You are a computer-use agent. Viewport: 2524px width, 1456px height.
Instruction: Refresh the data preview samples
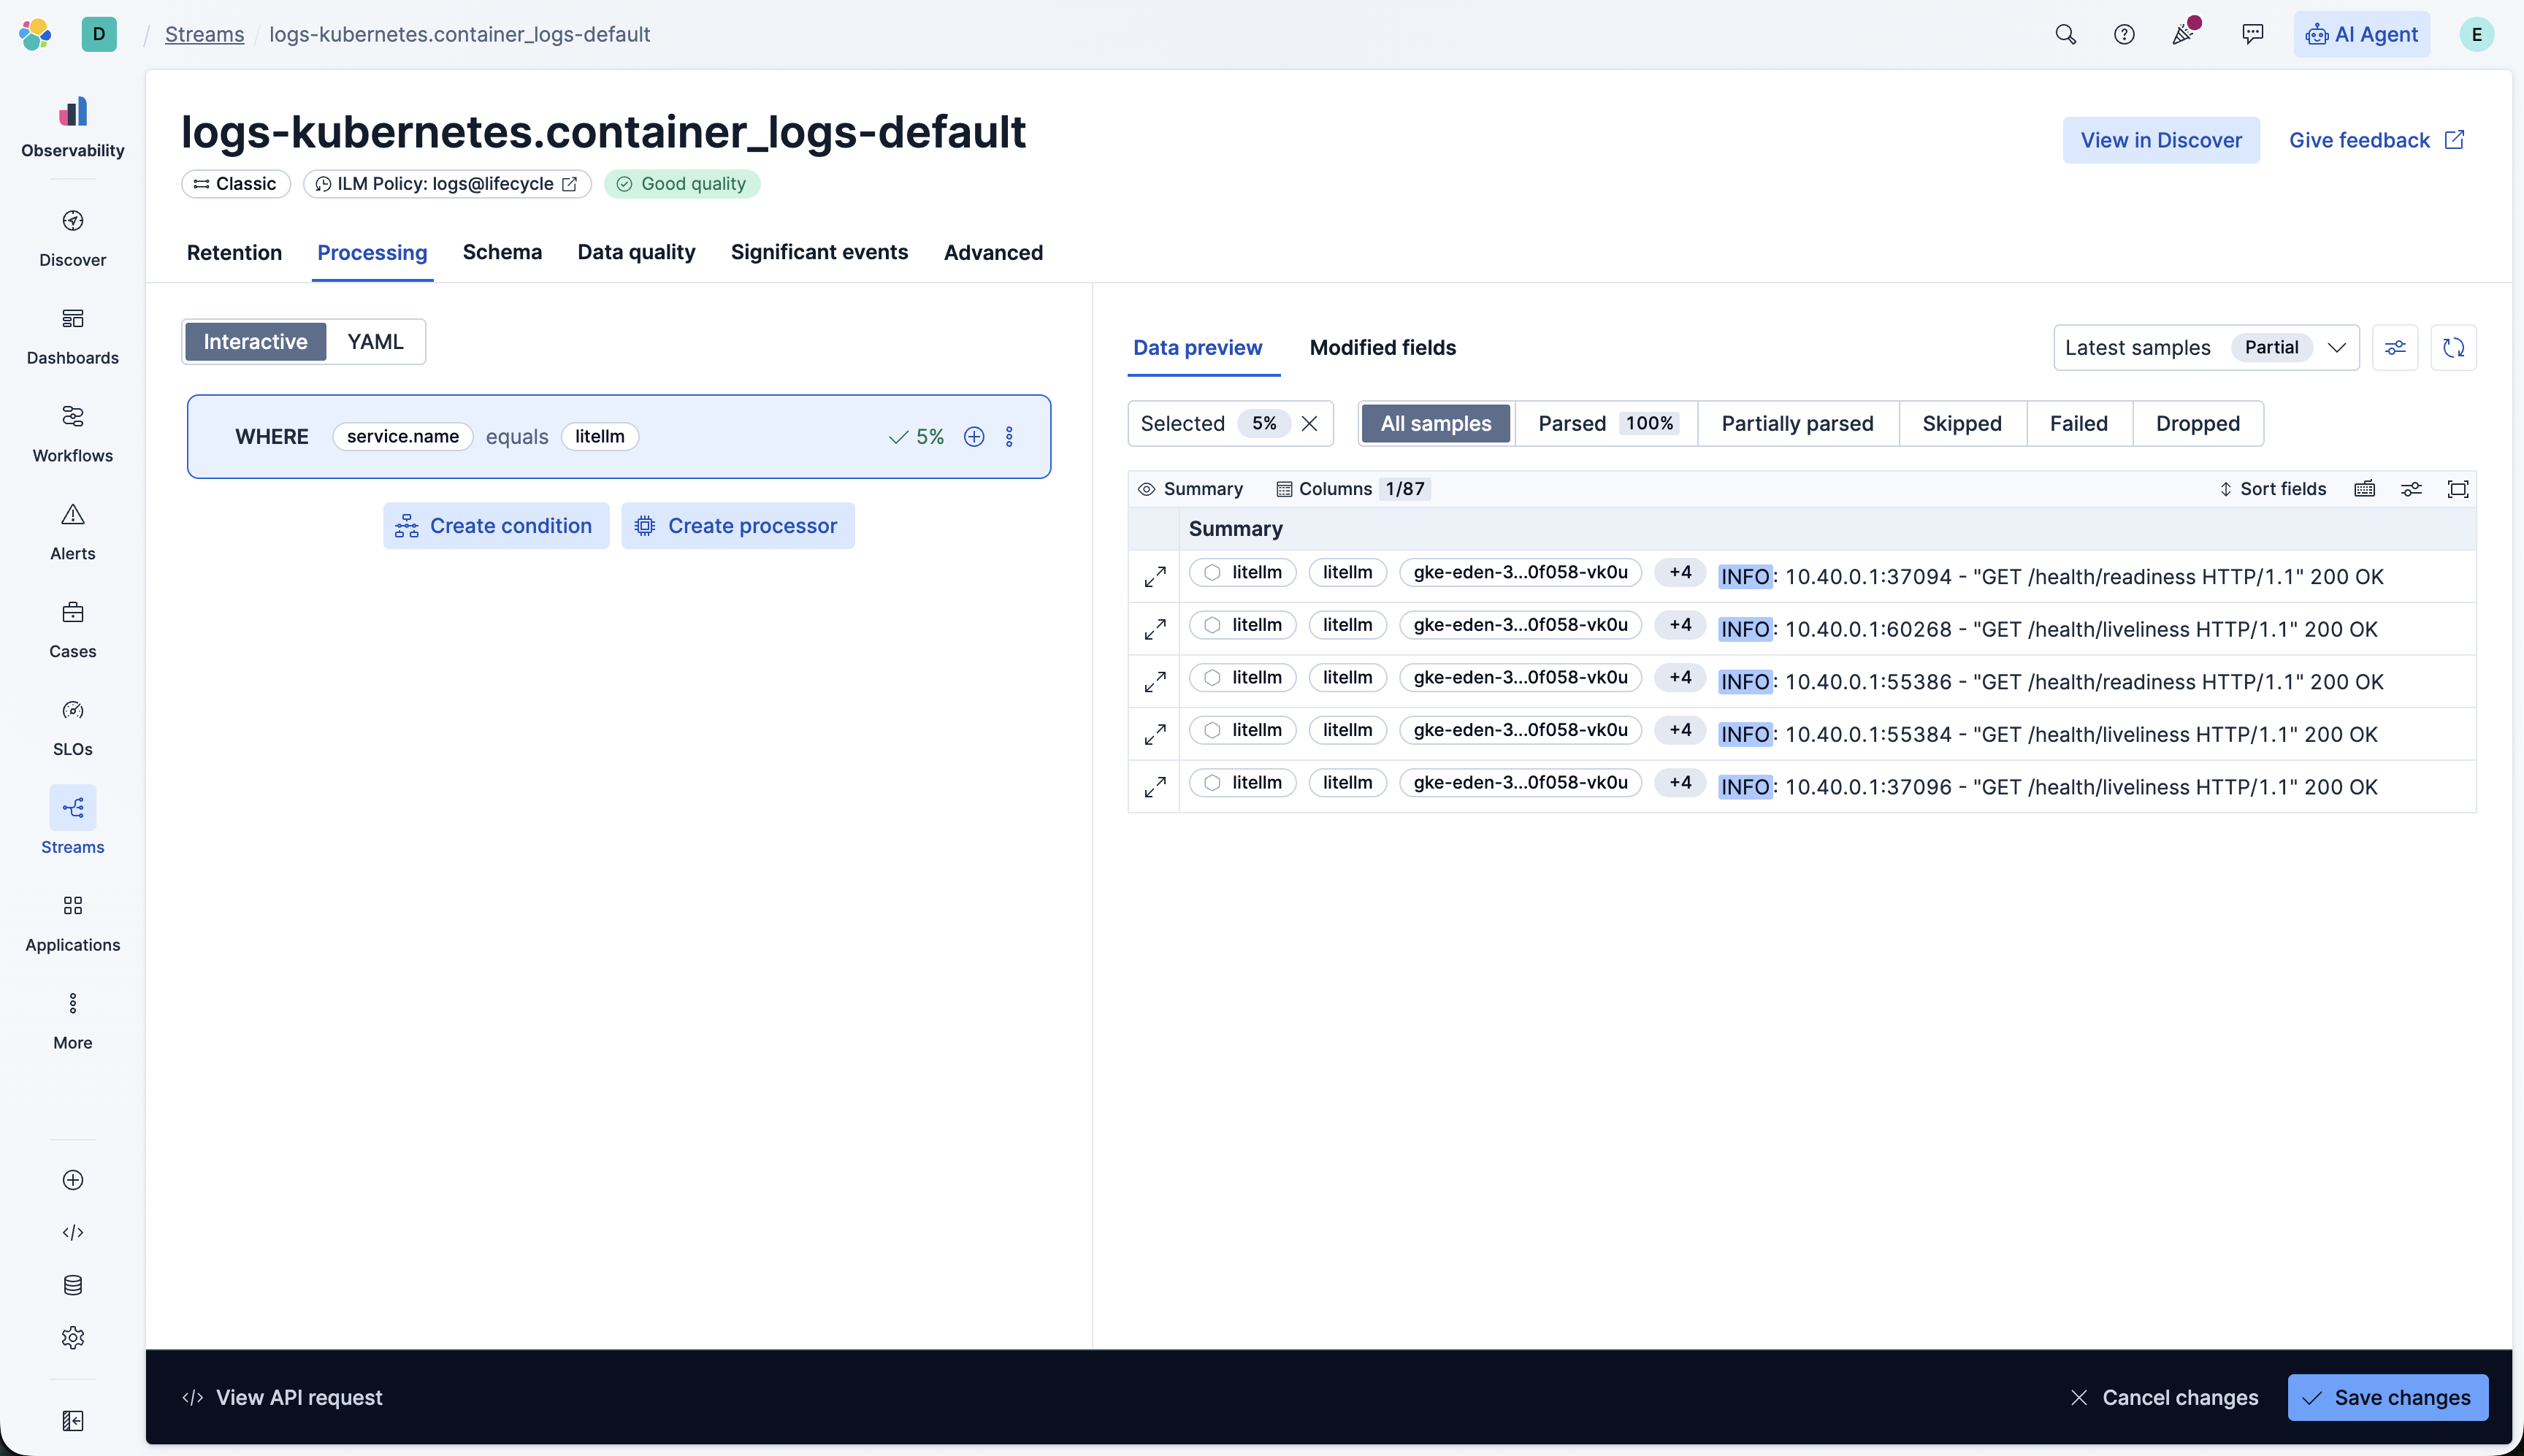2453,348
